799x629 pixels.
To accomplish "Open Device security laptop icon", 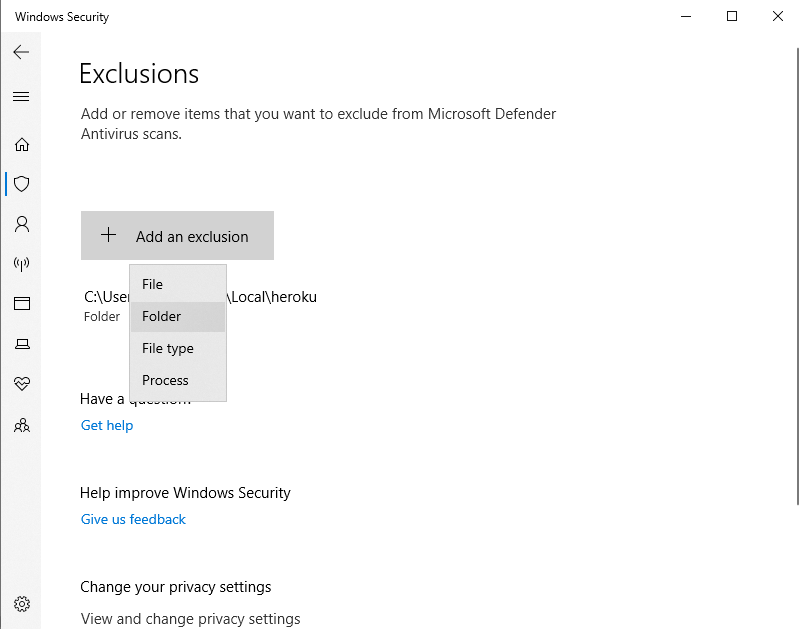I will (x=21, y=344).
